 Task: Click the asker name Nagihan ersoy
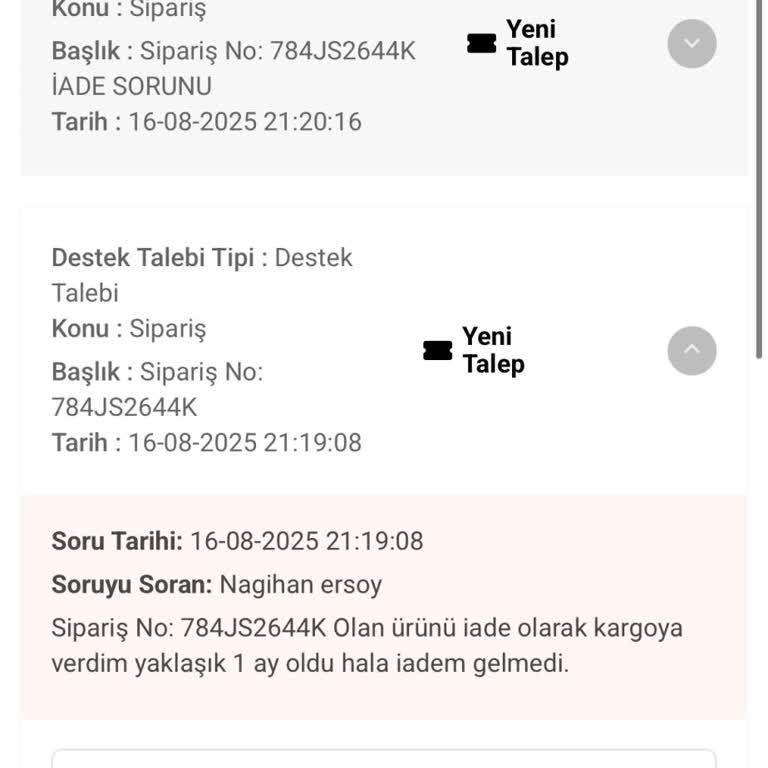[x=301, y=584]
